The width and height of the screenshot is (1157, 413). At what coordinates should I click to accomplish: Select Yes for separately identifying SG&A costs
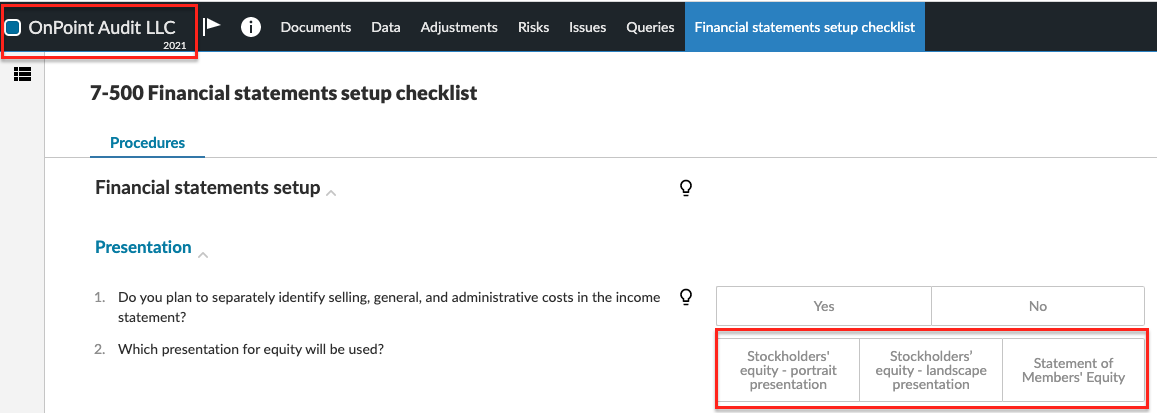824,306
